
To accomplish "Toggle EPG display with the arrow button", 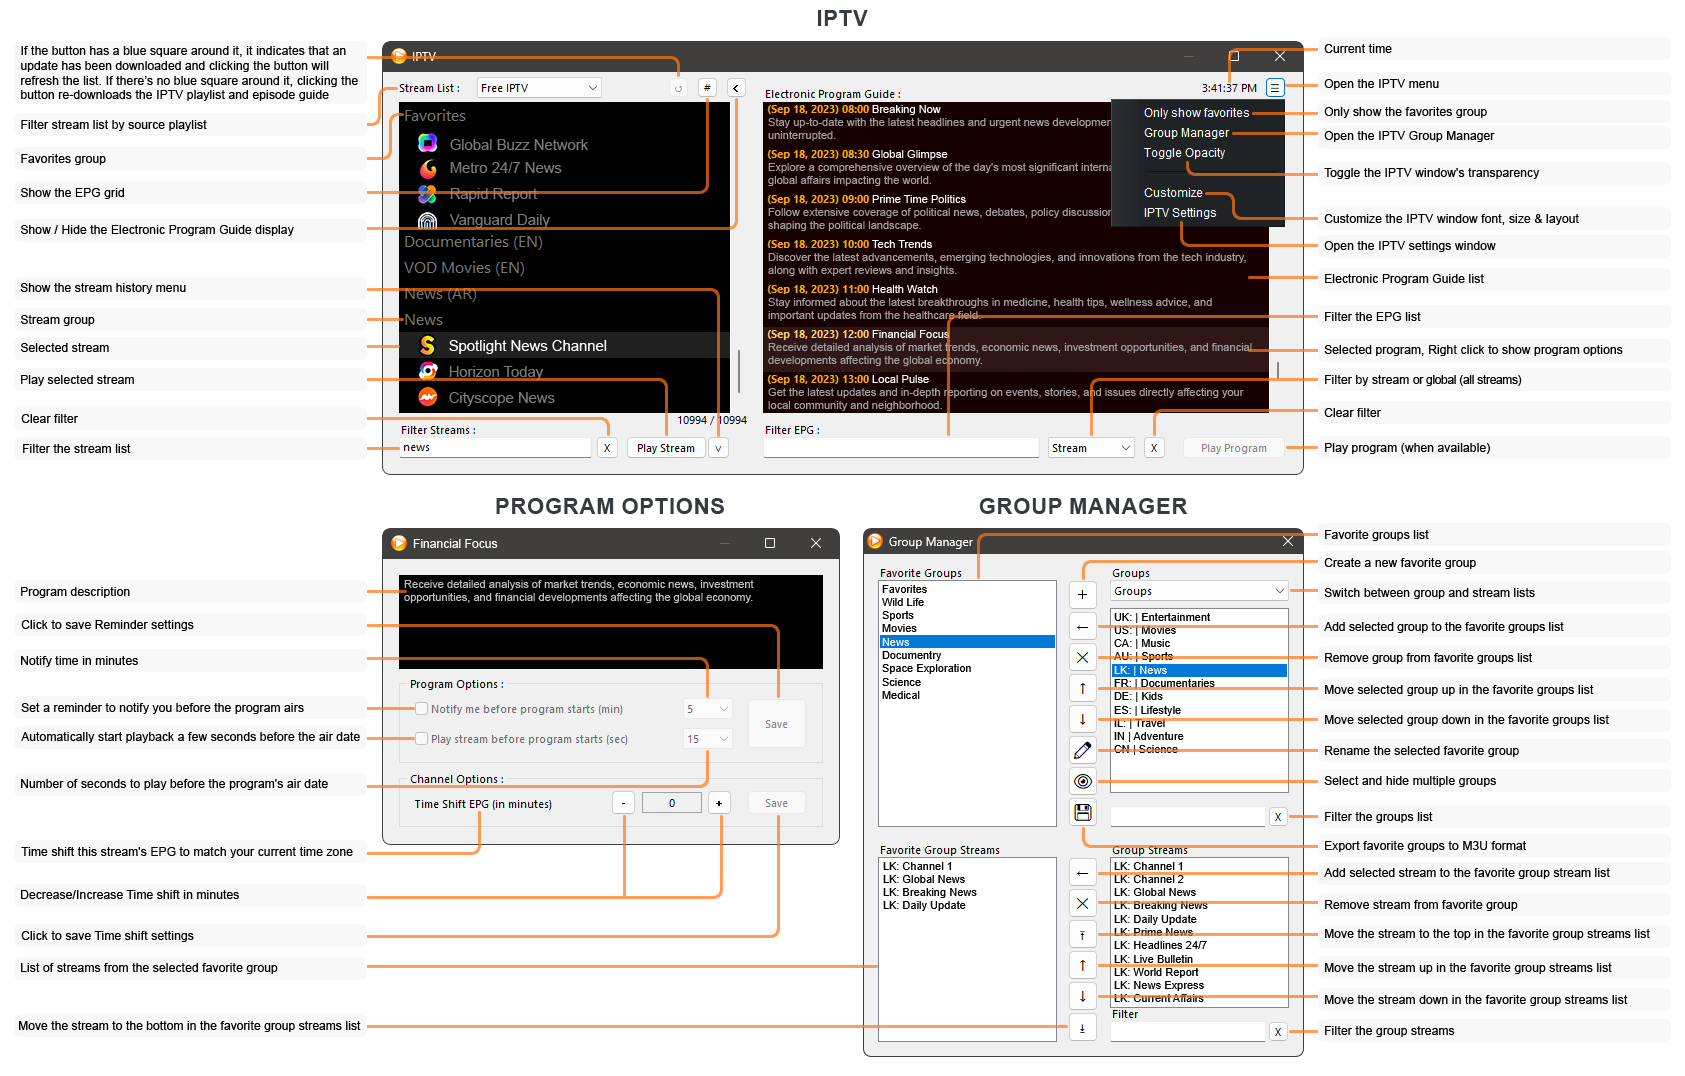I will [x=736, y=88].
